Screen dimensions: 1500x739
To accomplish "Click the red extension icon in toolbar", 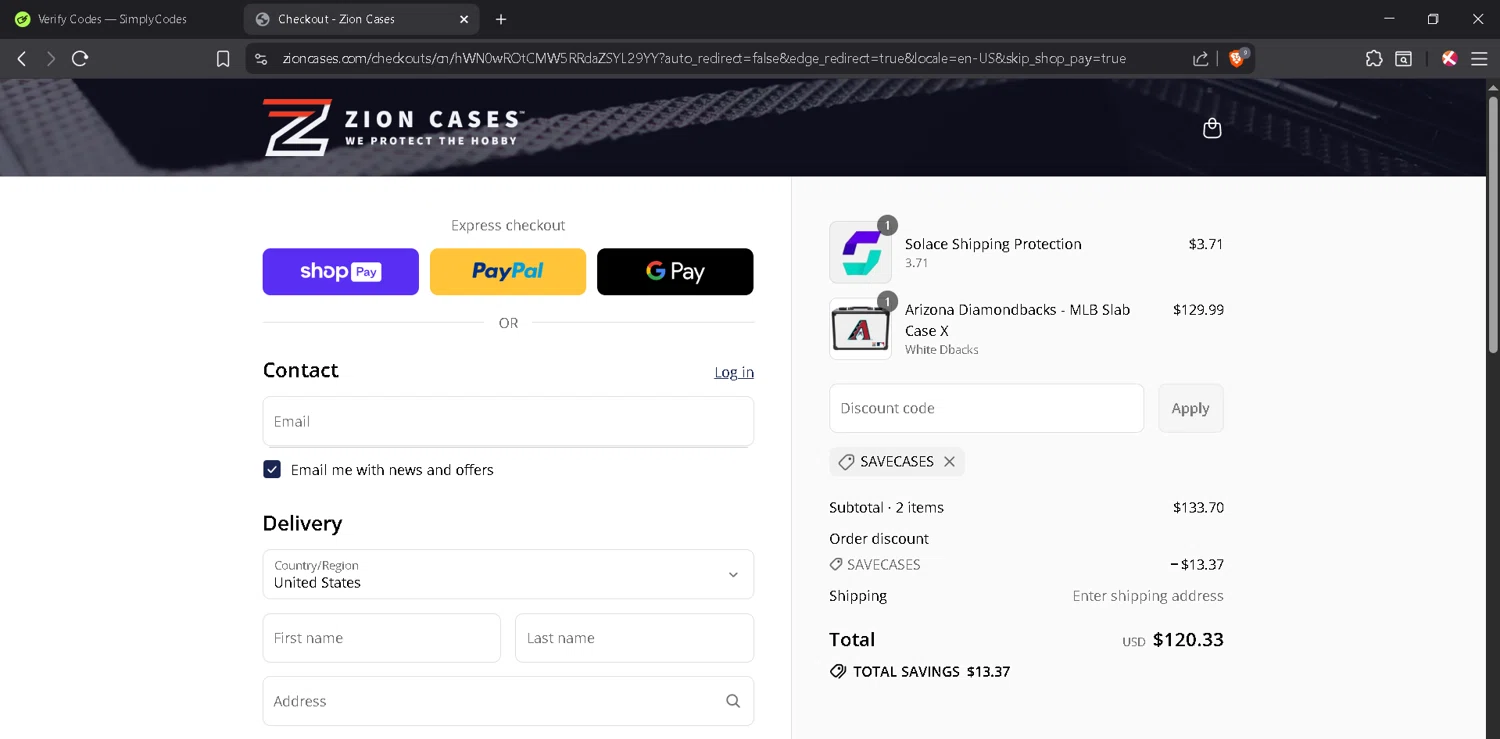I will point(1449,59).
